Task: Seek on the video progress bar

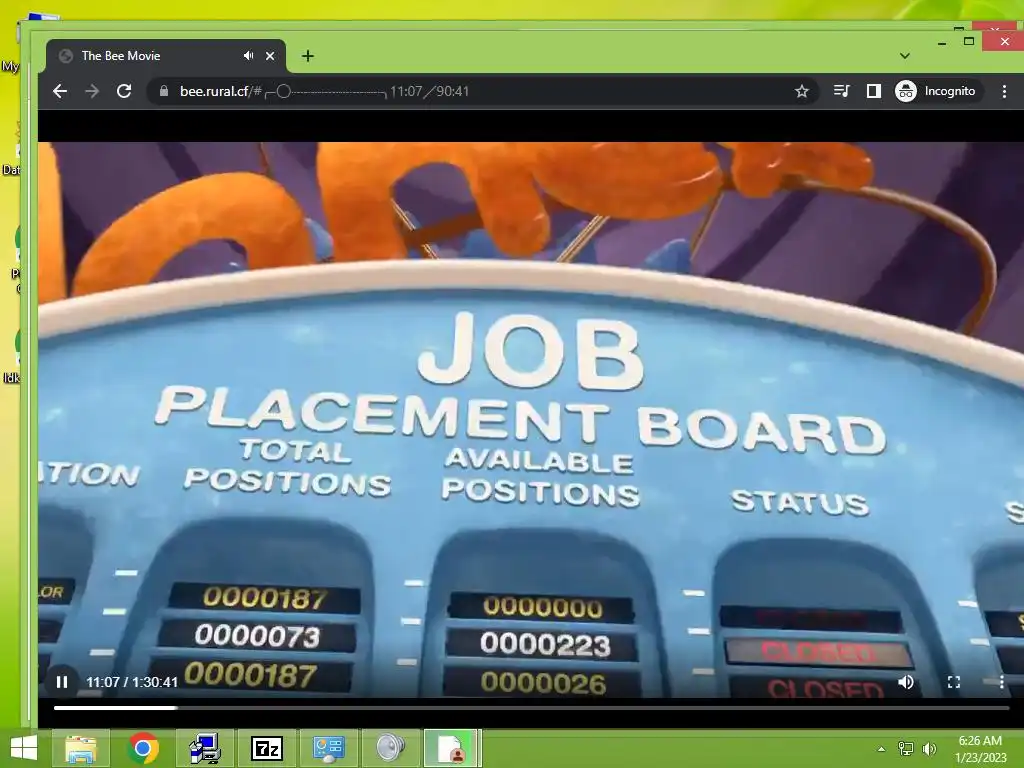Action: pos(531,707)
